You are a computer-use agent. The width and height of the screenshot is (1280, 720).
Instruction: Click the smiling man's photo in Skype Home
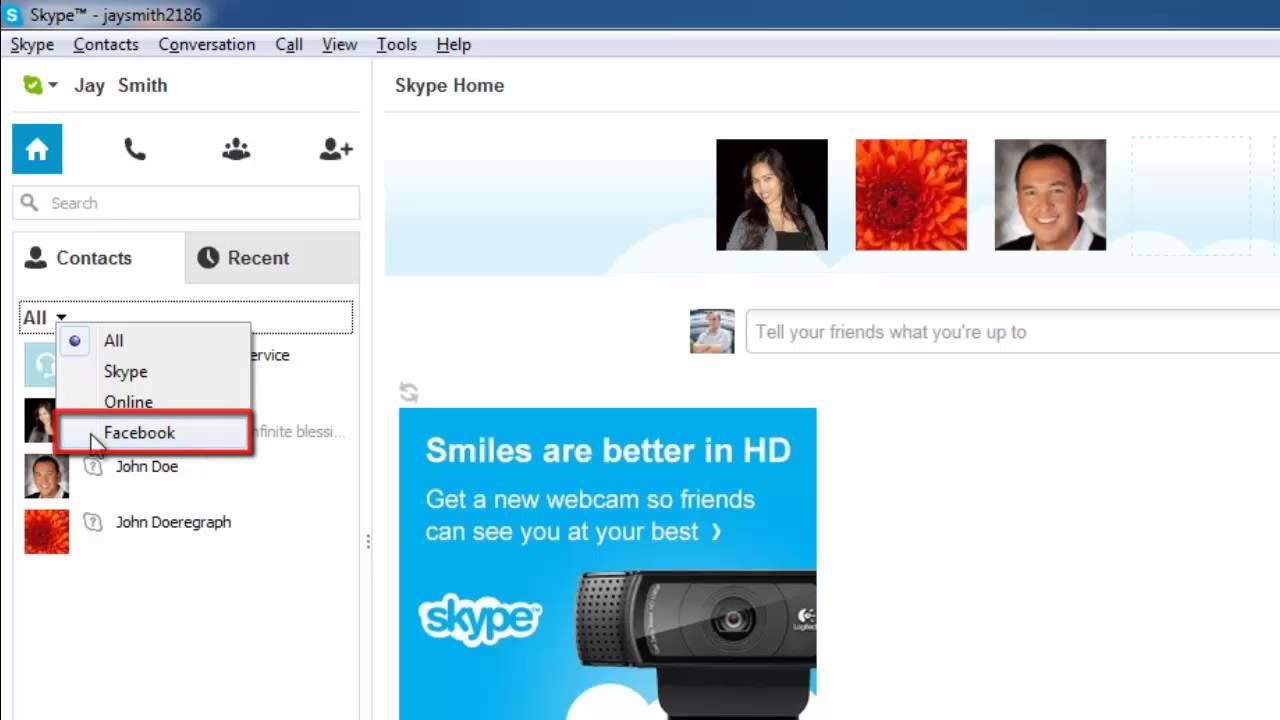(x=1050, y=195)
